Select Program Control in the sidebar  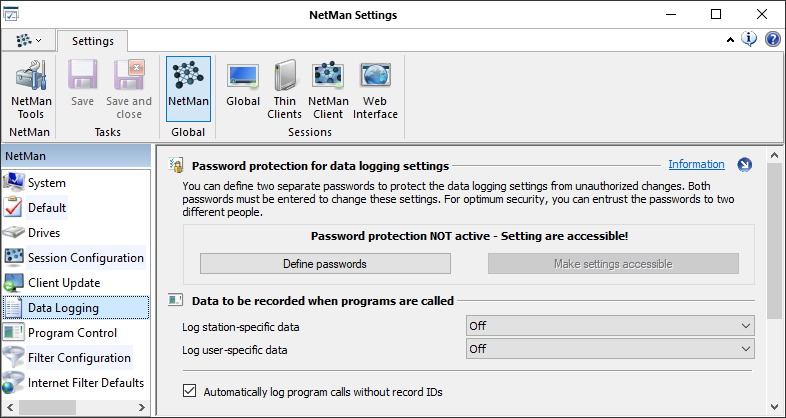point(72,333)
